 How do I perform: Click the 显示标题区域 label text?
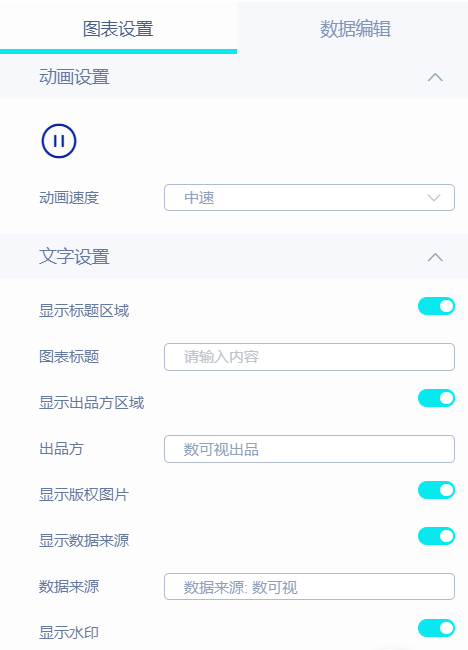coord(84,310)
